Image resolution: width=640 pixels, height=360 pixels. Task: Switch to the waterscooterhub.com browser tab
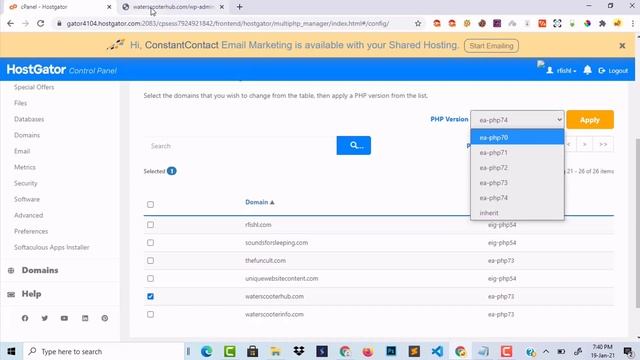click(173, 7)
